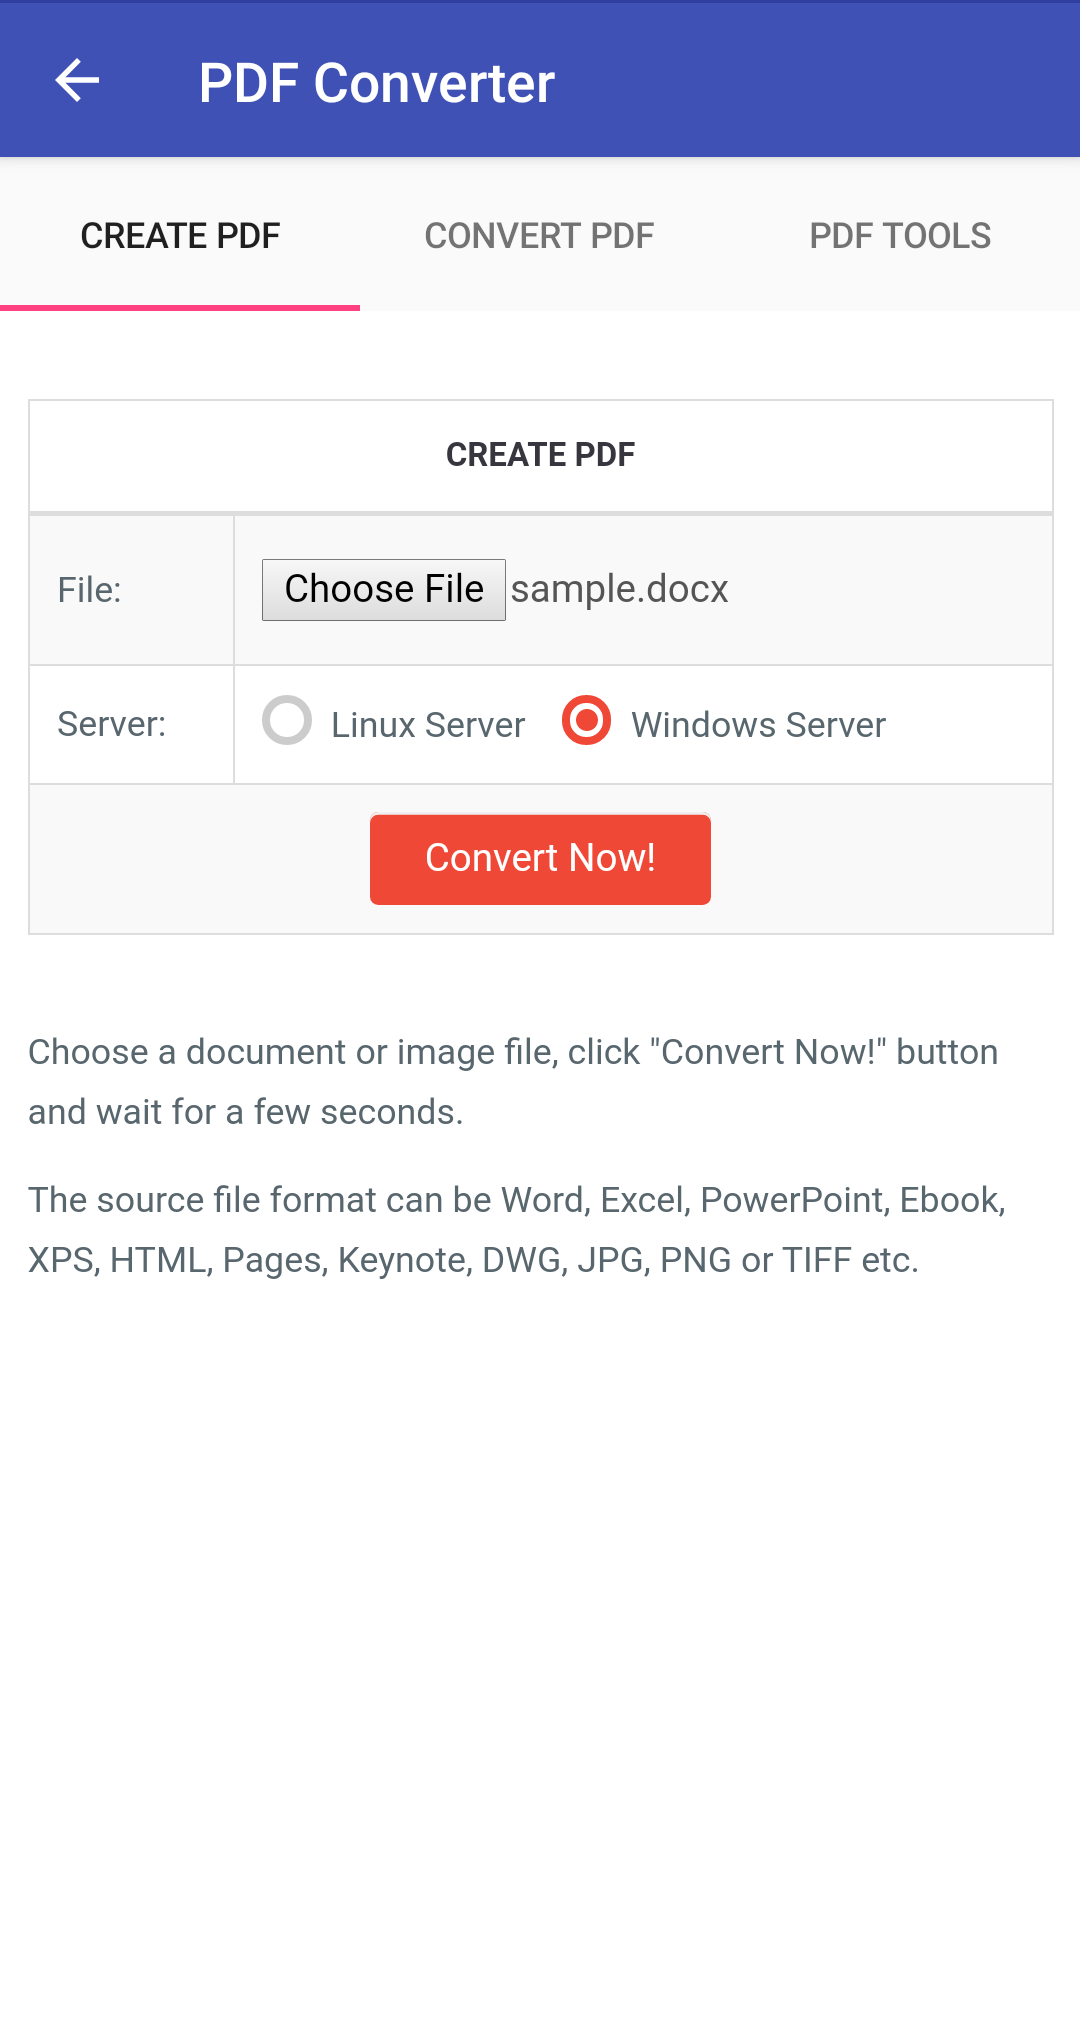Select the Linux Server radio button
The width and height of the screenshot is (1080, 2025).
(x=287, y=720)
